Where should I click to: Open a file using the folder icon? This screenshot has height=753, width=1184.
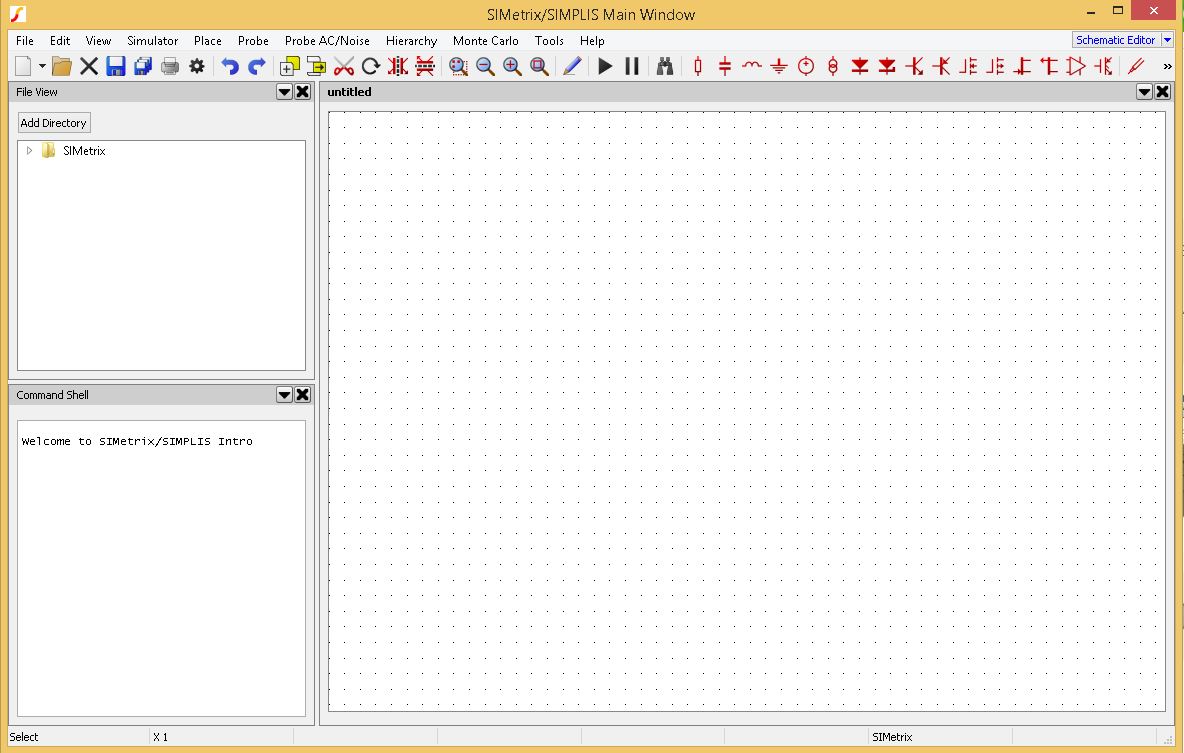coord(62,66)
